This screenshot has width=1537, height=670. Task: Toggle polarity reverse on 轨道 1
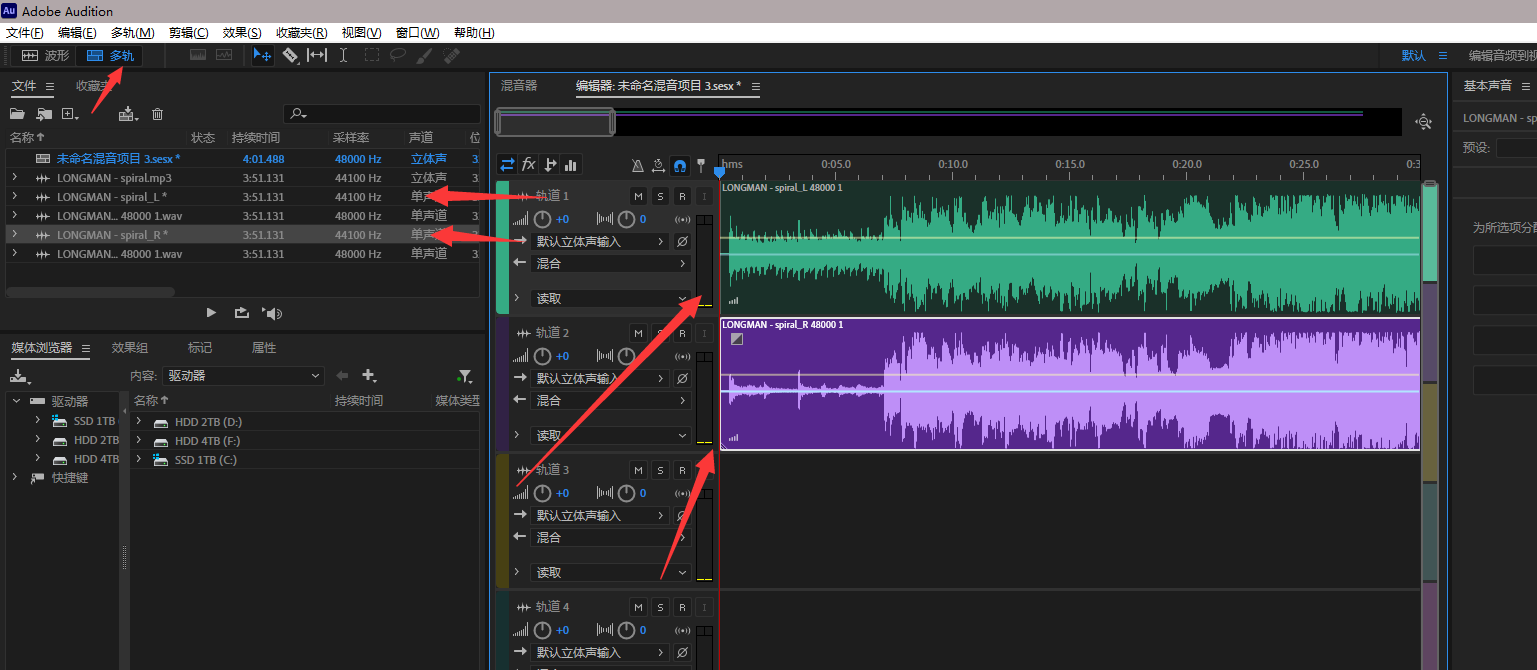pyautogui.click(x=682, y=241)
